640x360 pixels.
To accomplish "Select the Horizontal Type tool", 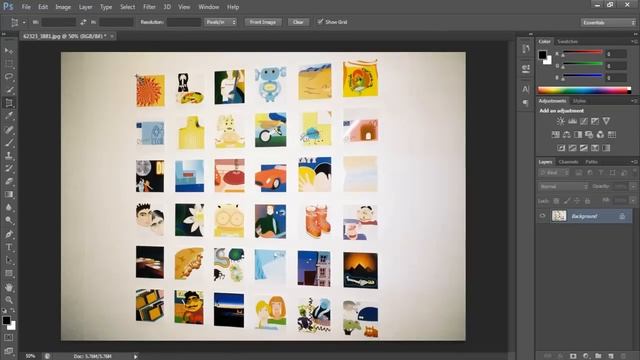I will [9, 247].
